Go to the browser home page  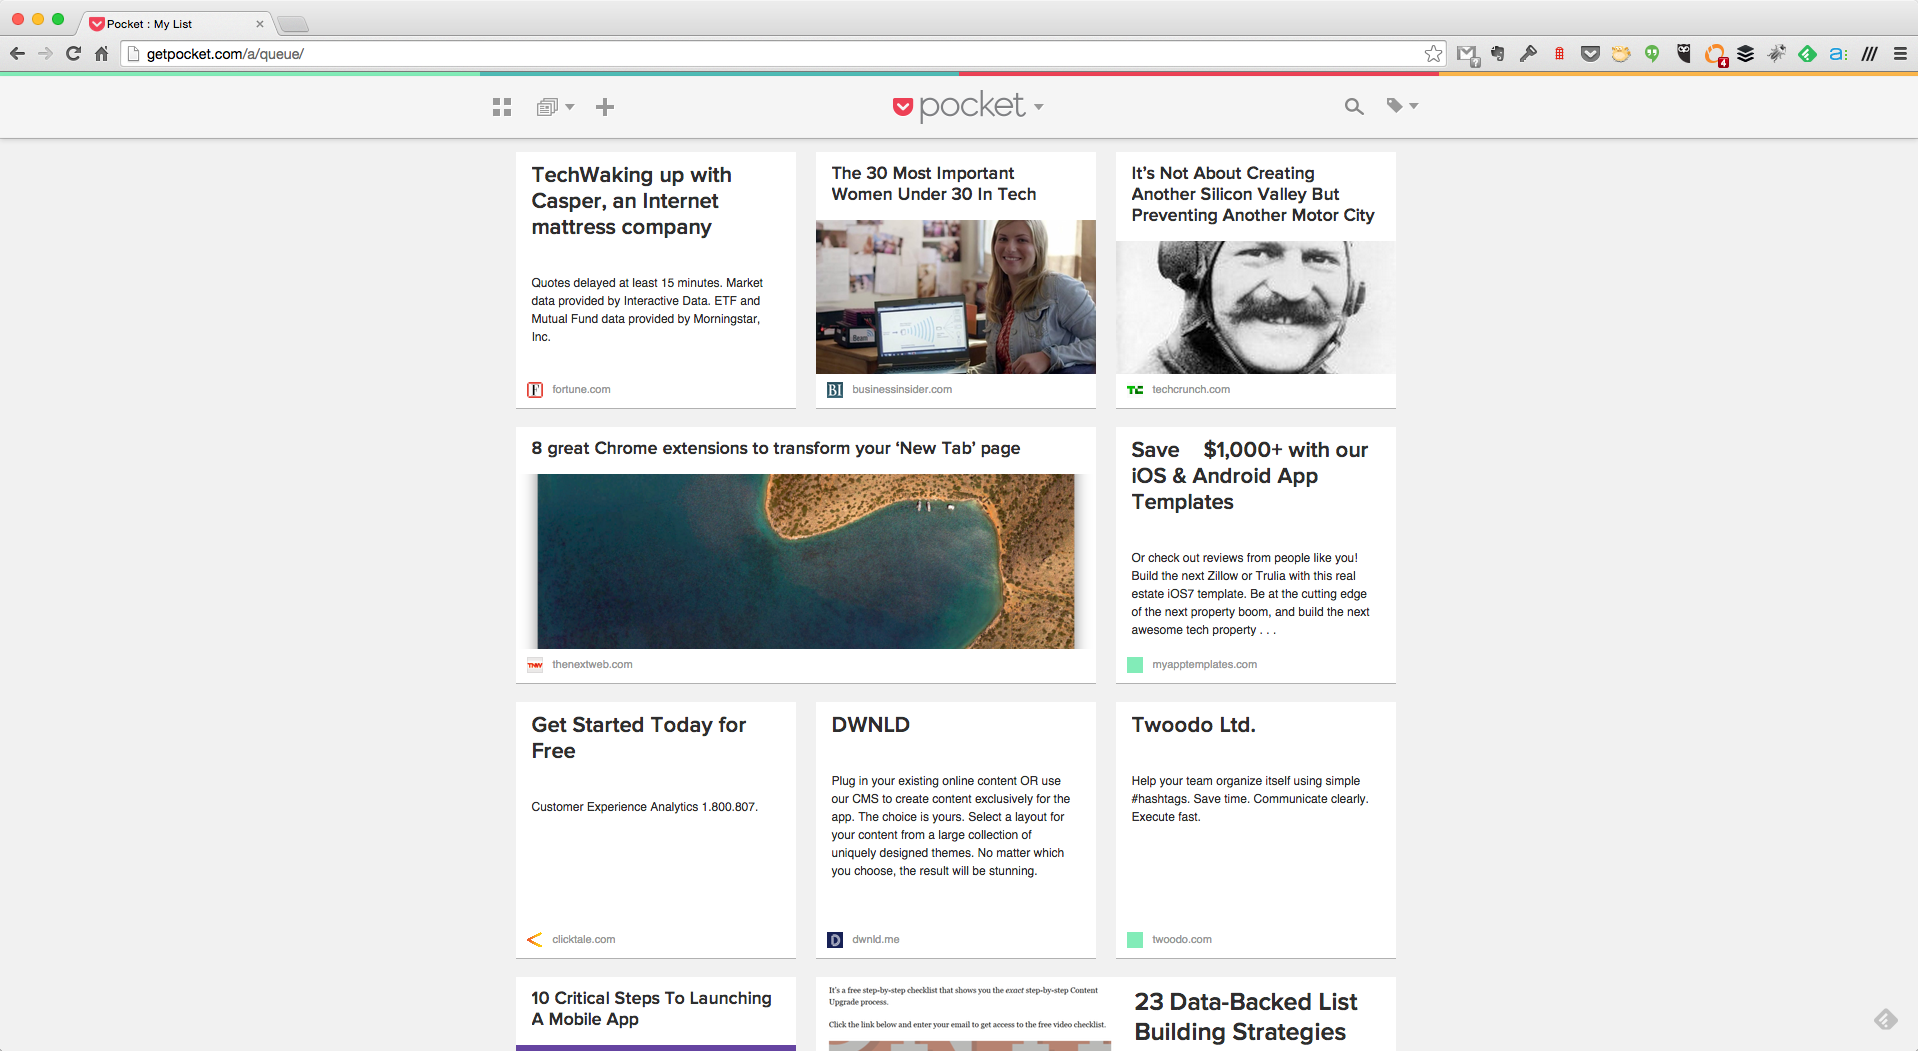[x=101, y=54]
